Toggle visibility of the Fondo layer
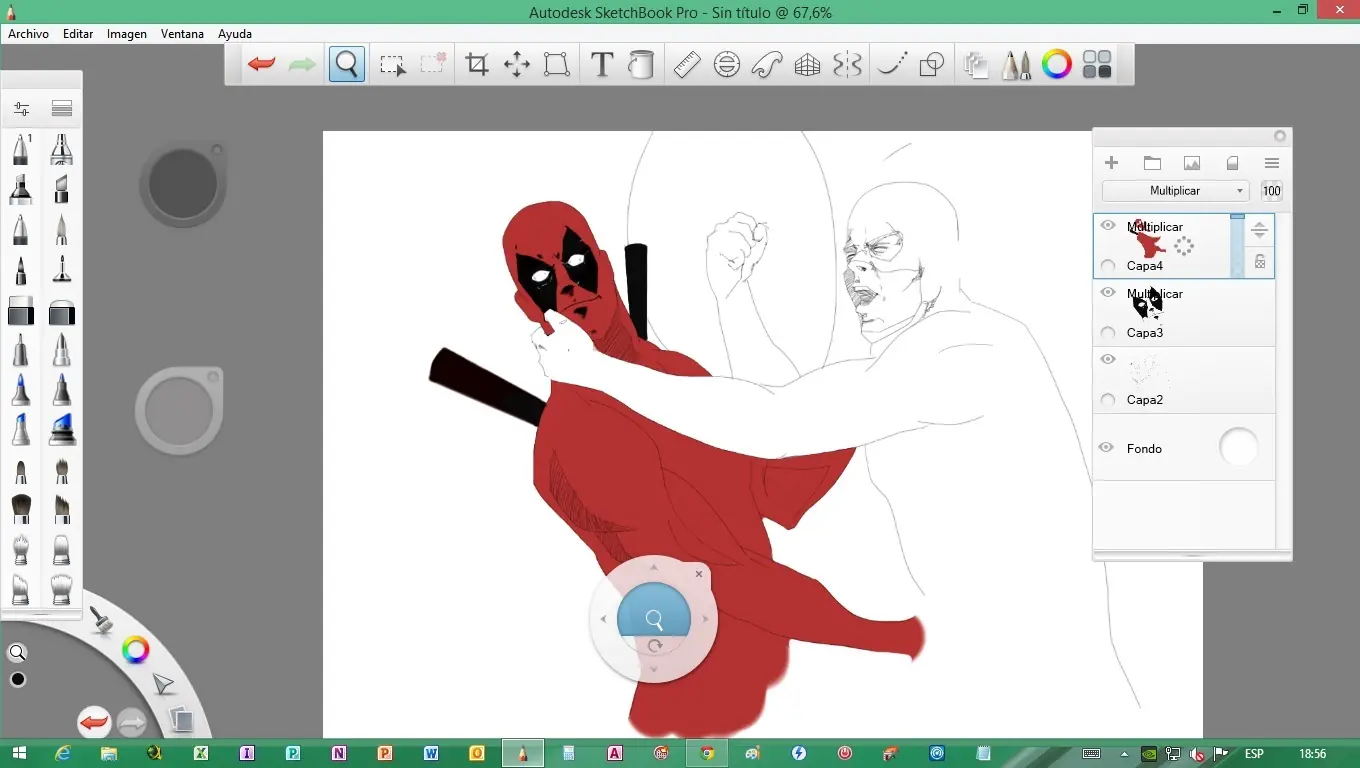This screenshot has width=1360, height=768. [x=1106, y=448]
